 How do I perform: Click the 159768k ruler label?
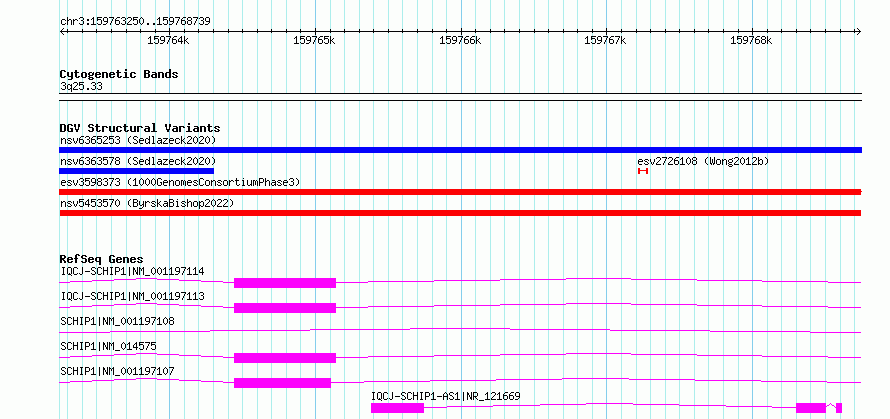click(x=752, y=40)
